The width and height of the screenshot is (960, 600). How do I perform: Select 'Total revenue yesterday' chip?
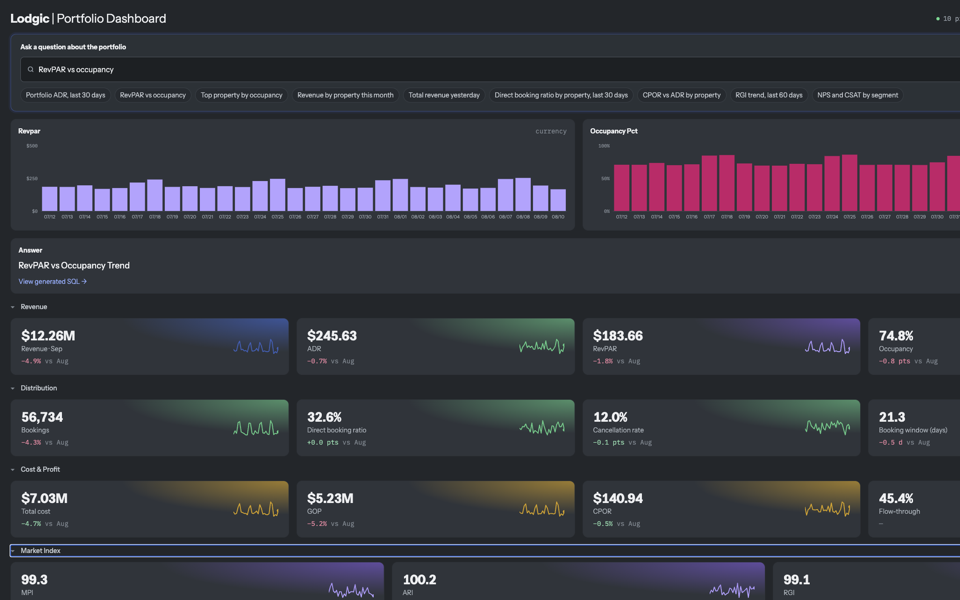(444, 95)
